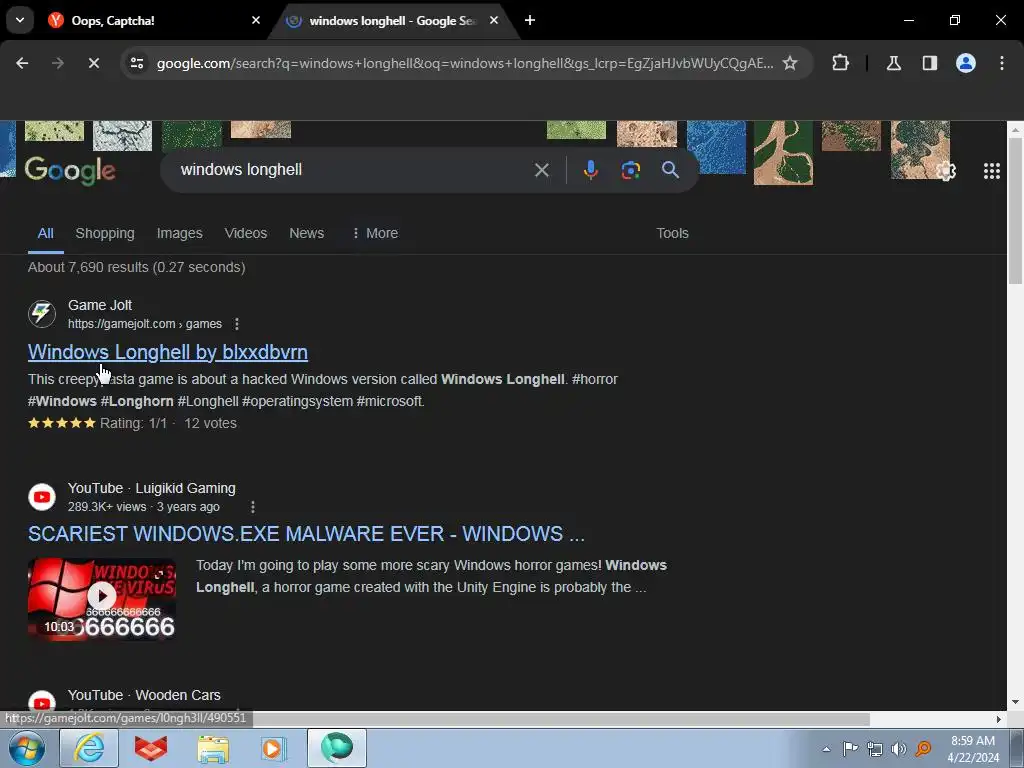Open options for Game Jolt result

[x=237, y=324]
